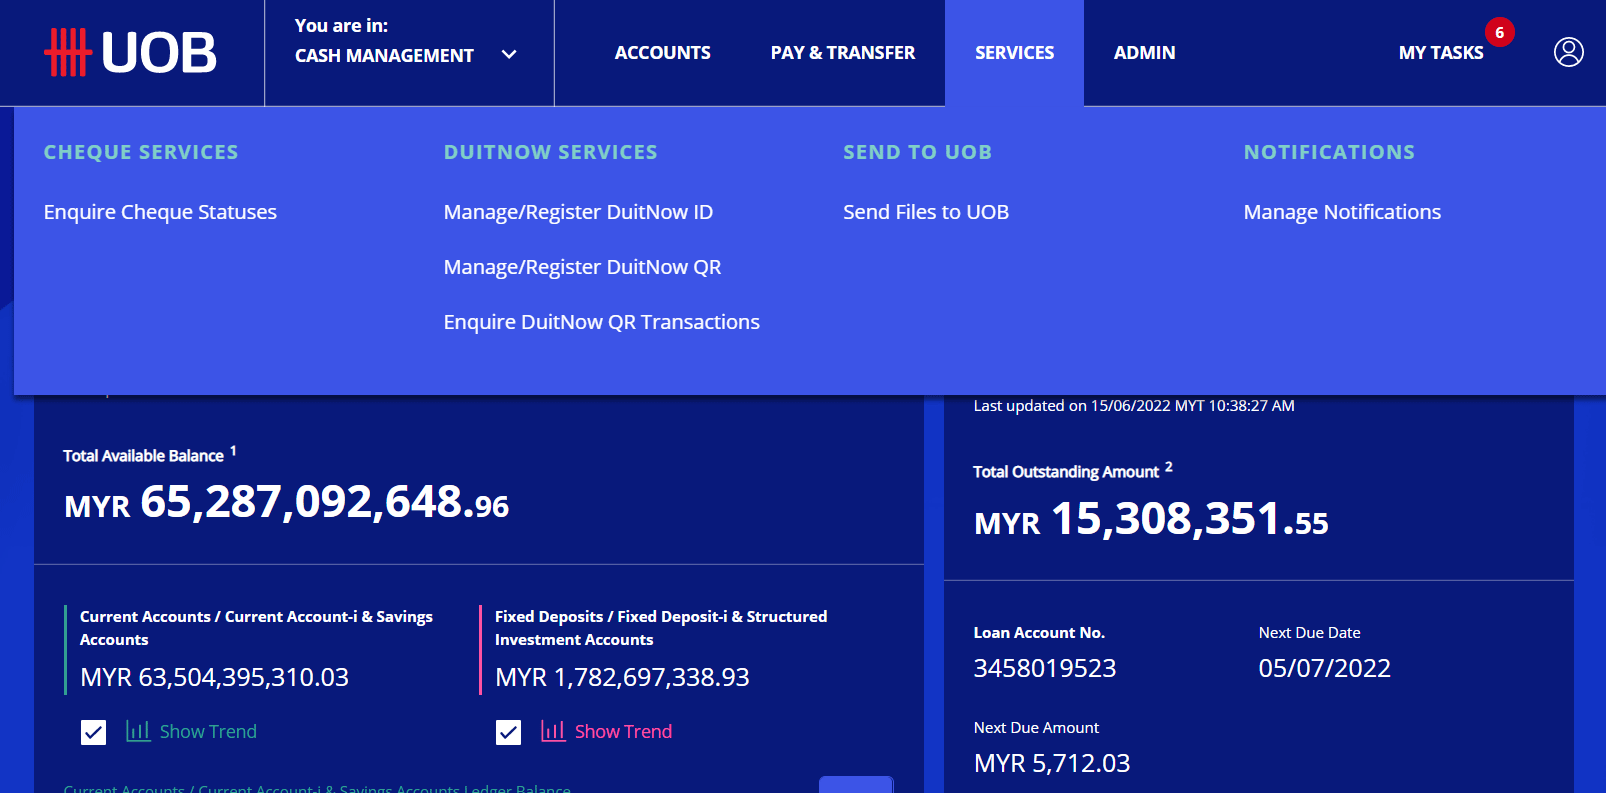This screenshot has height=793, width=1606.
Task: Click the DuitNow Services heading
Action: click(550, 152)
